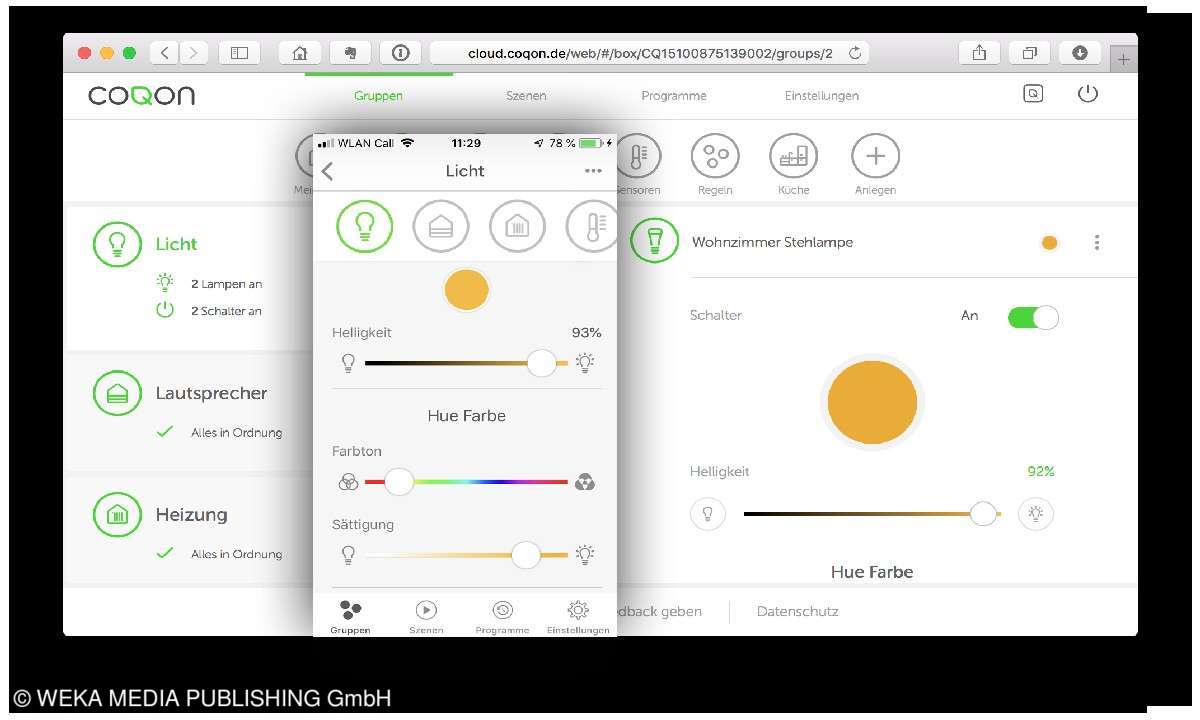Open the Küche group icon
This screenshot has height=720, width=1200.
tap(793, 156)
